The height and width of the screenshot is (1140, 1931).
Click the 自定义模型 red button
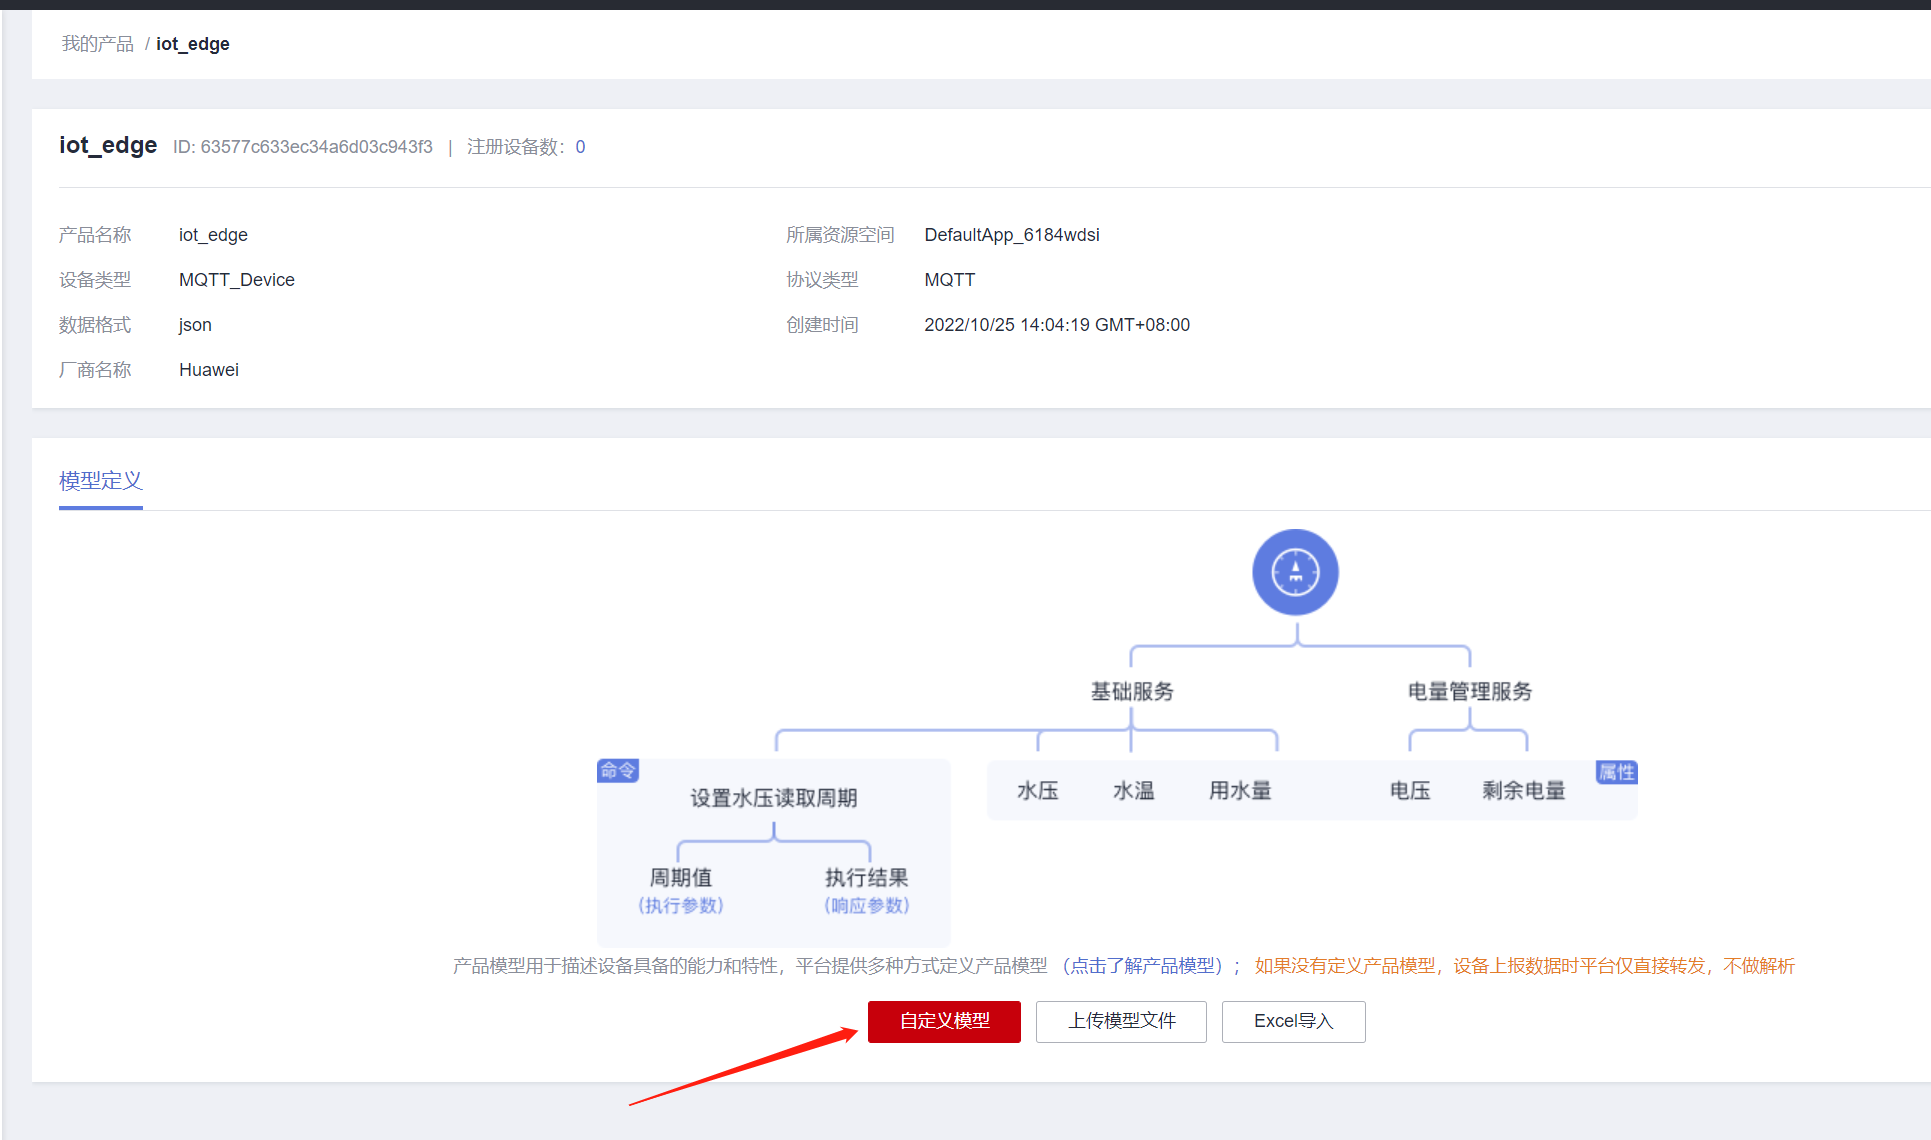[944, 1021]
